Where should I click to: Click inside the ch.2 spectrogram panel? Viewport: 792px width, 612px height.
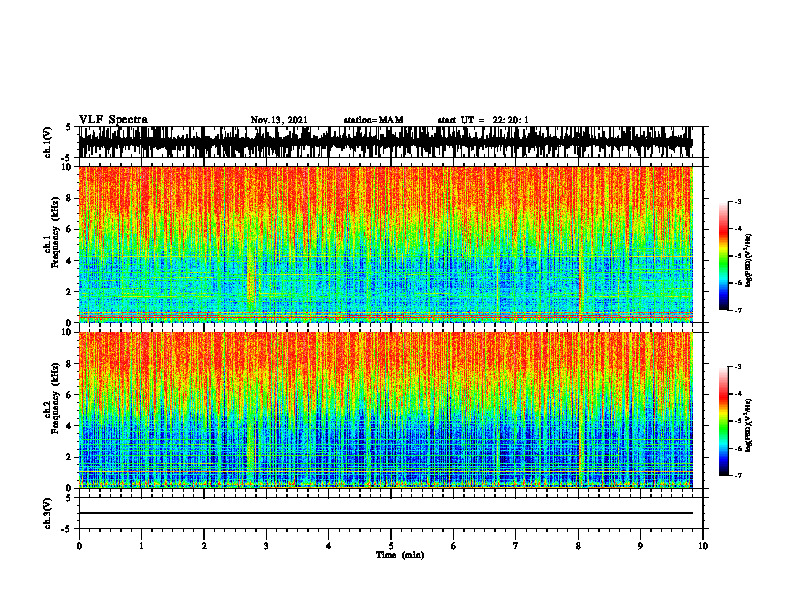385,410
